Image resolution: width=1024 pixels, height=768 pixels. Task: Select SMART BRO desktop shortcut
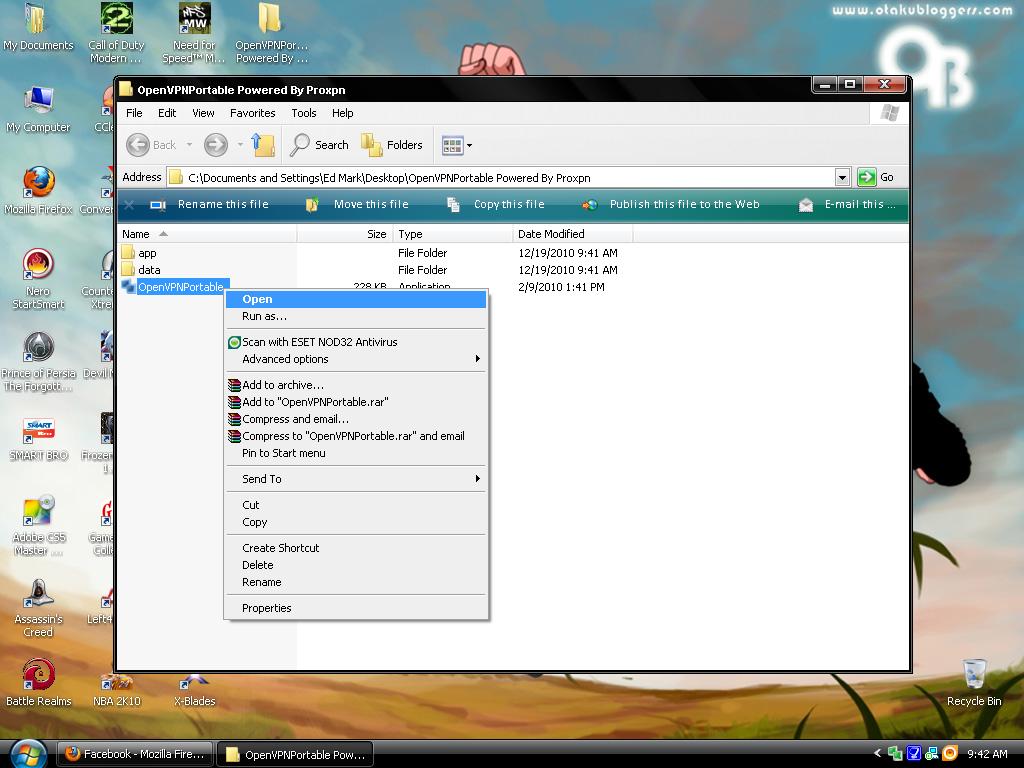[38, 439]
